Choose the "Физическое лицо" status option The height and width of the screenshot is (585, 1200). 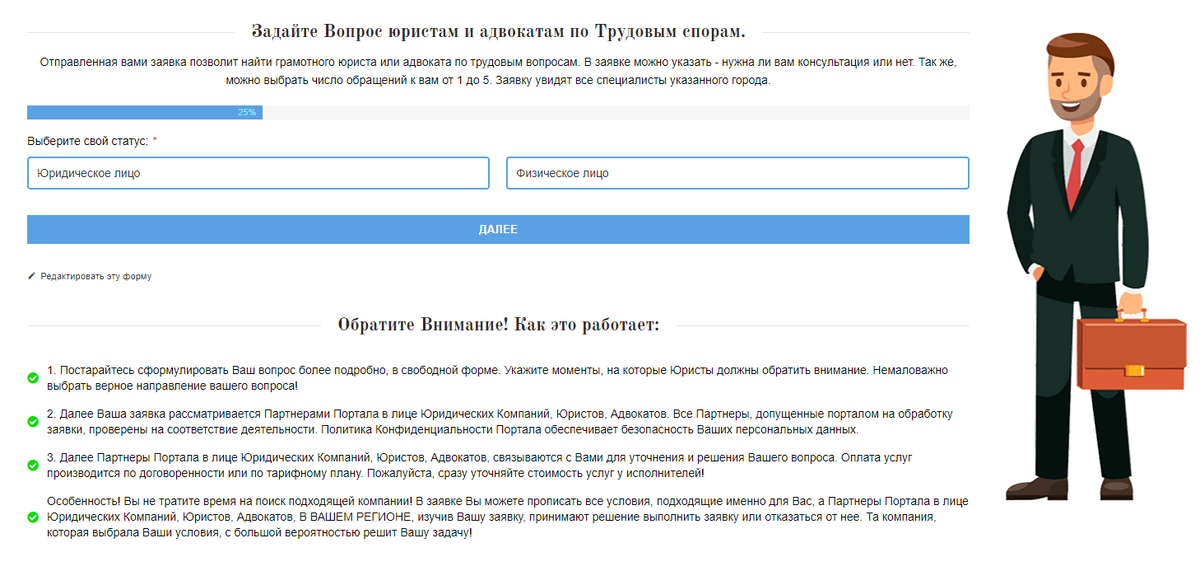pos(738,173)
